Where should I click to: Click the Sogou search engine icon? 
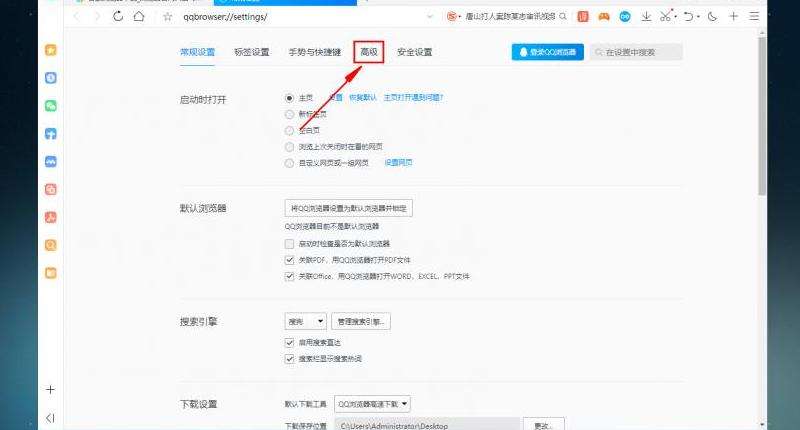pos(452,16)
